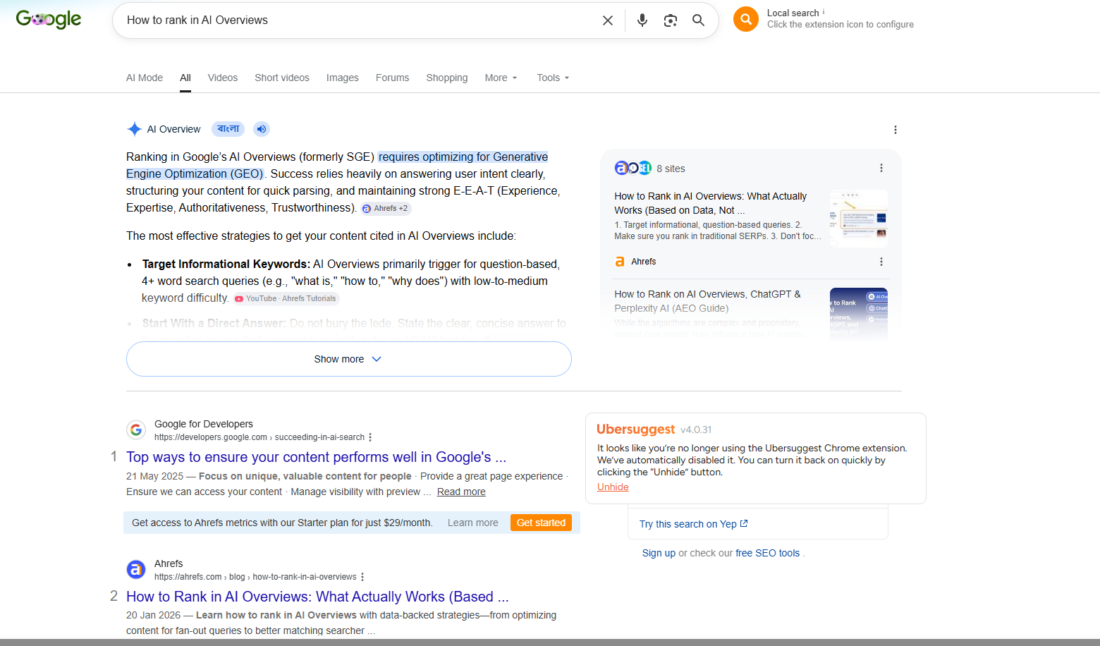The image size is (1100, 646).
Task: Open AI Overview three-dot options menu
Action: (x=895, y=130)
